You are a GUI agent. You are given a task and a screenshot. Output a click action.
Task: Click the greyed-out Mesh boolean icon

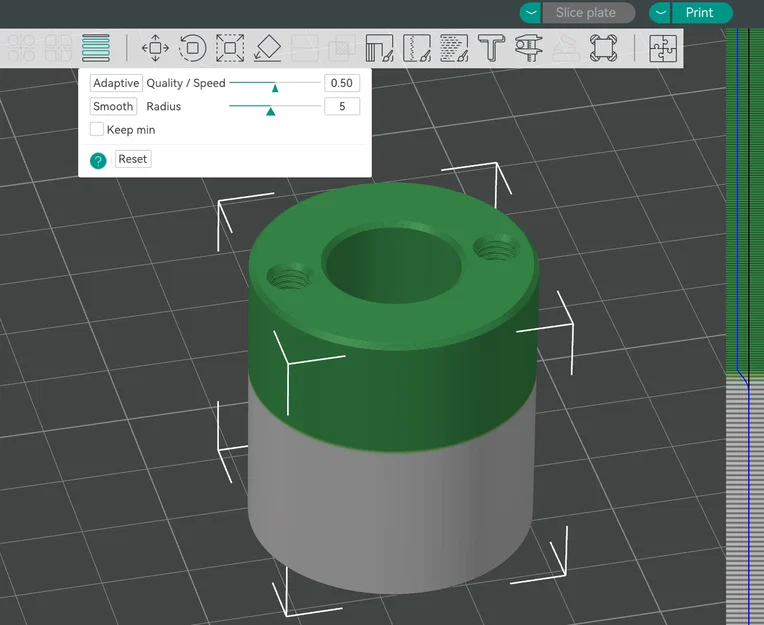[342, 48]
